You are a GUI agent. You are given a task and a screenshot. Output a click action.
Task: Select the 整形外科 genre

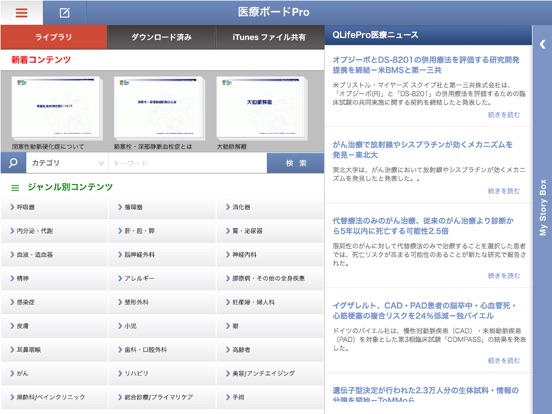(162, 302)
